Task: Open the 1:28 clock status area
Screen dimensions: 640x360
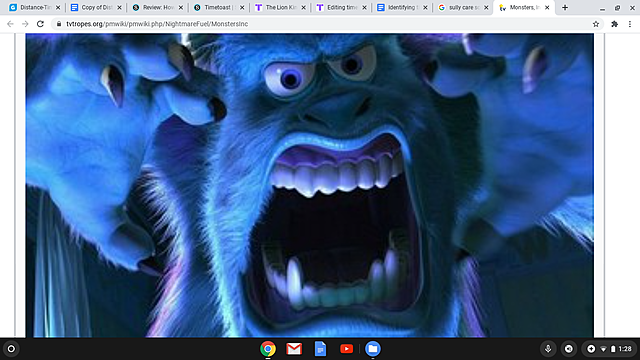Action: pos(625,349)
